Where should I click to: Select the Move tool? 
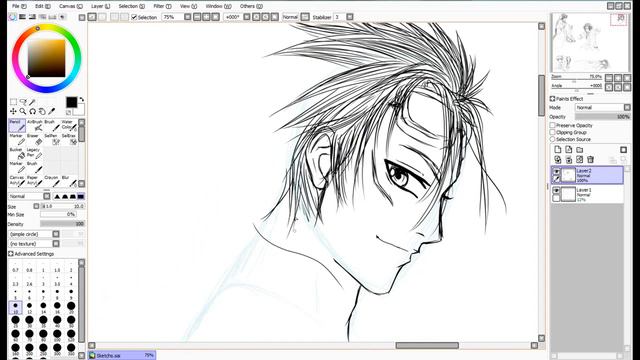click(13, 111)
